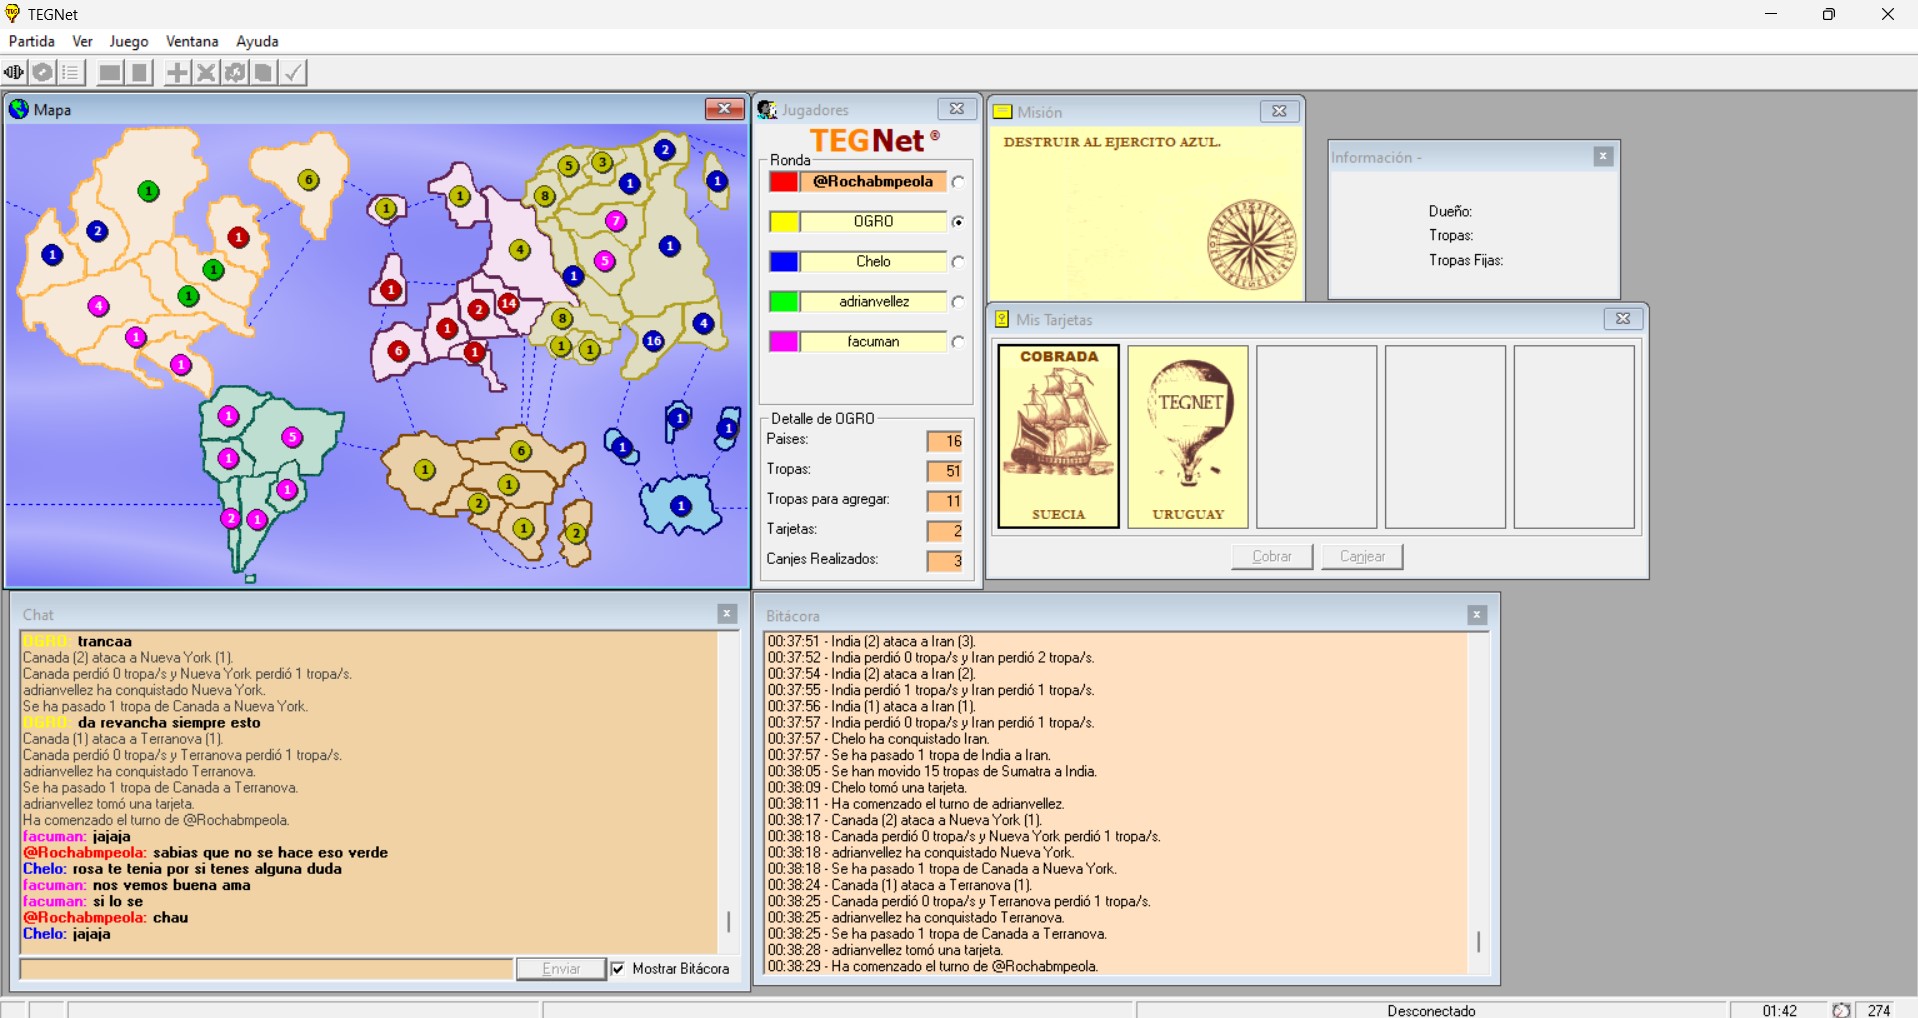Select the blue army token with 16 troops

coord(653,341)
